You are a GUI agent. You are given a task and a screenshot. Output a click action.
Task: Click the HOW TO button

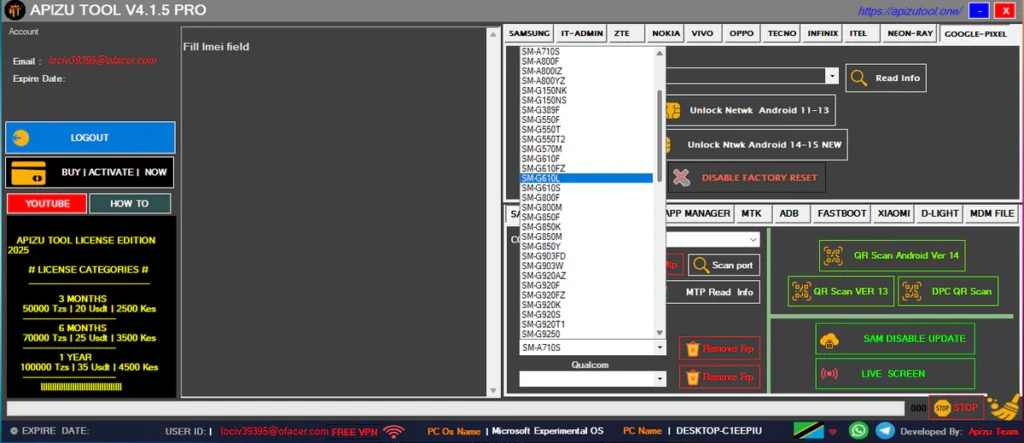pyautogui.click(x=129, y=204)
